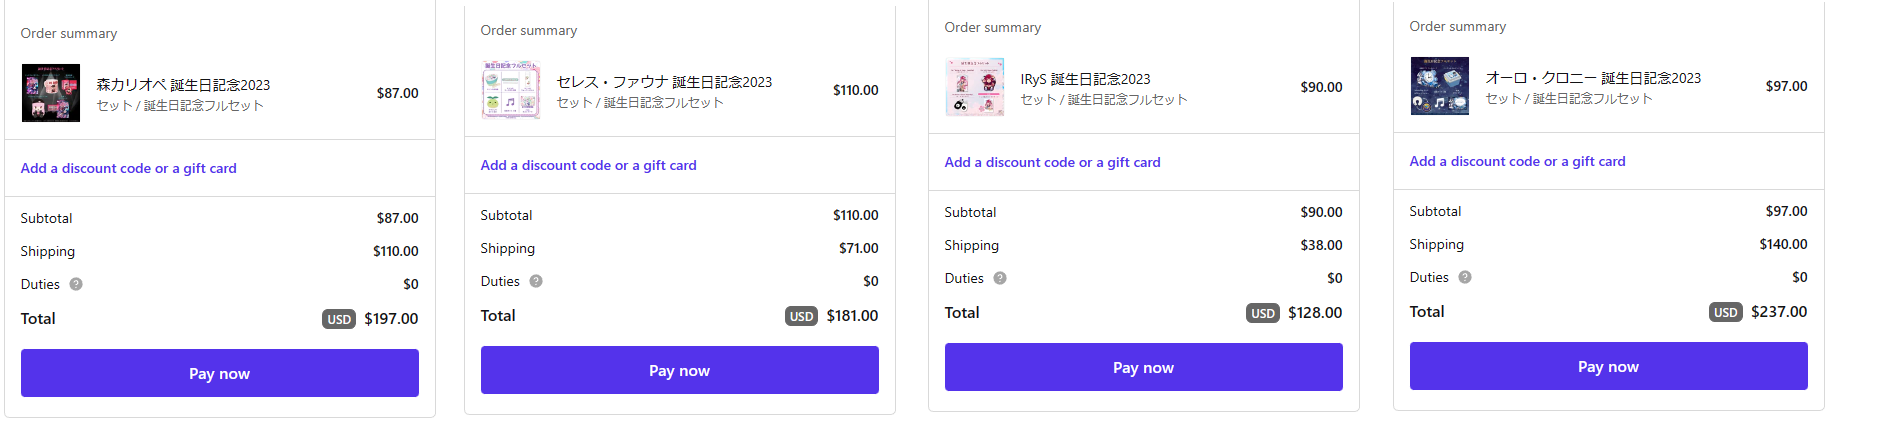Image resolution: width=1896 pixels, height=428 pixels.
Task: Click USD currency badge beside $197.00 total
Action: coord(339,319)
